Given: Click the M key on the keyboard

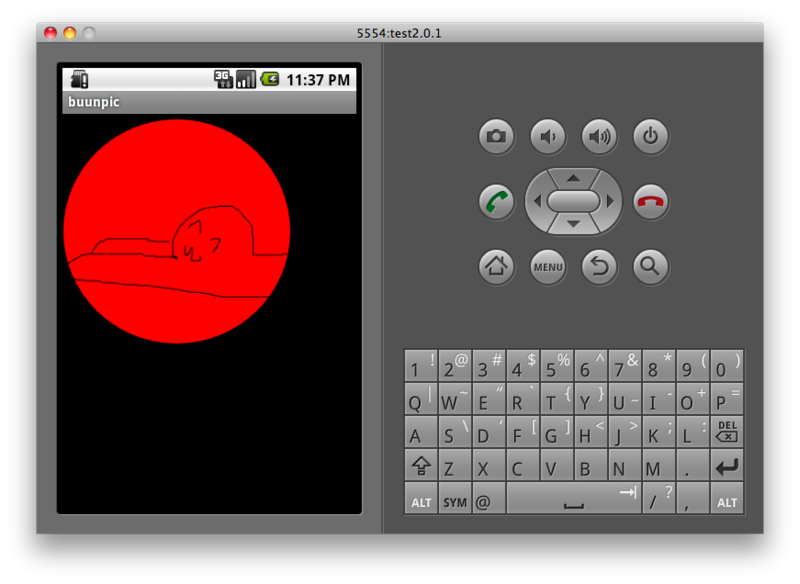Looking at the screenshot, I should point(659,466).
